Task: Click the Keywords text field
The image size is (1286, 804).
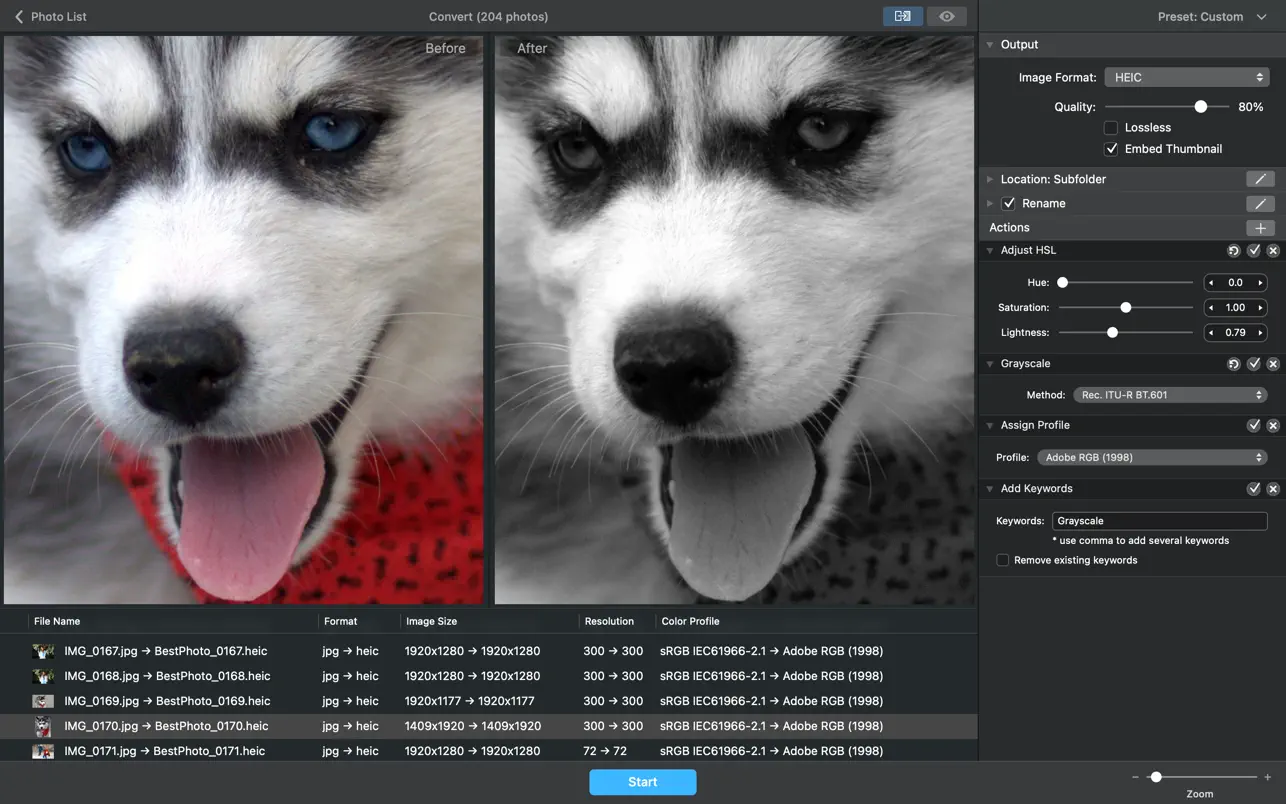Action: click(1159, 521)
